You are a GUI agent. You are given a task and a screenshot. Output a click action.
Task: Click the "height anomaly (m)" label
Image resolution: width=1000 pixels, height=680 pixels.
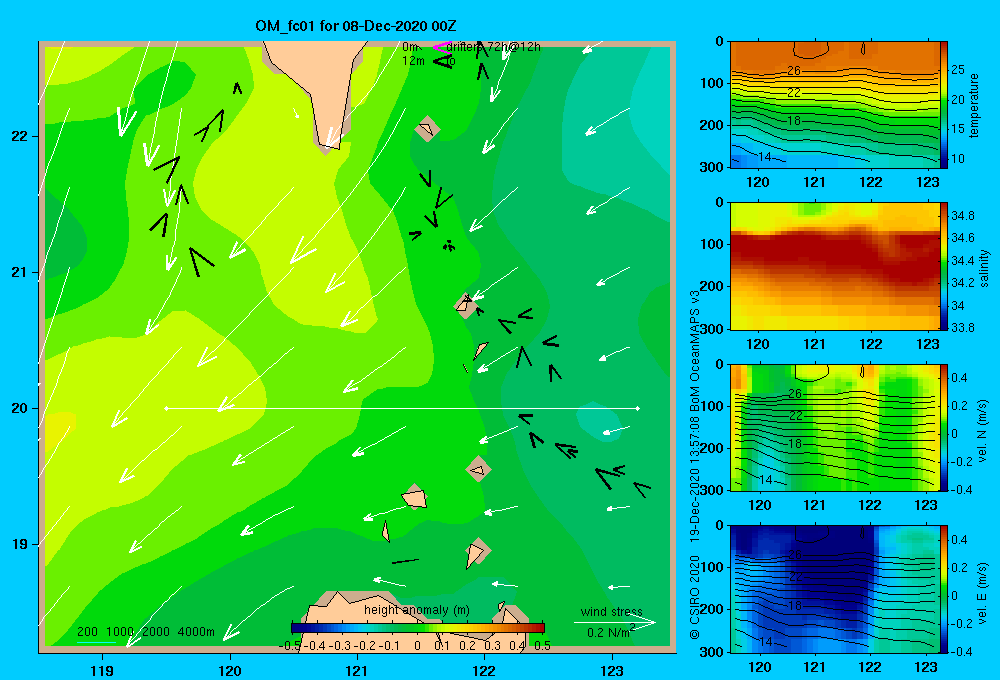pos(417,610)
